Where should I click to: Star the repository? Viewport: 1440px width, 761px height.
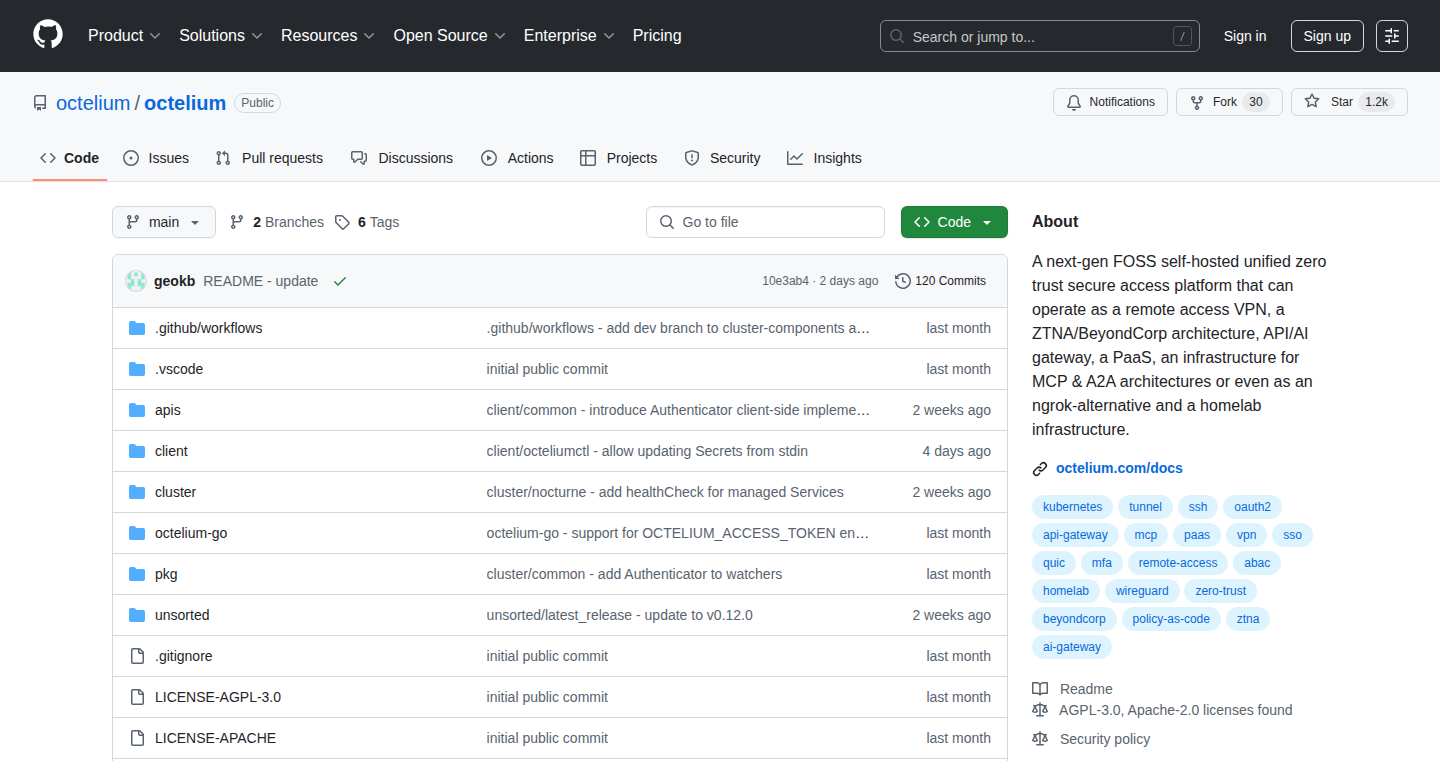click(x=1349, y=102)
